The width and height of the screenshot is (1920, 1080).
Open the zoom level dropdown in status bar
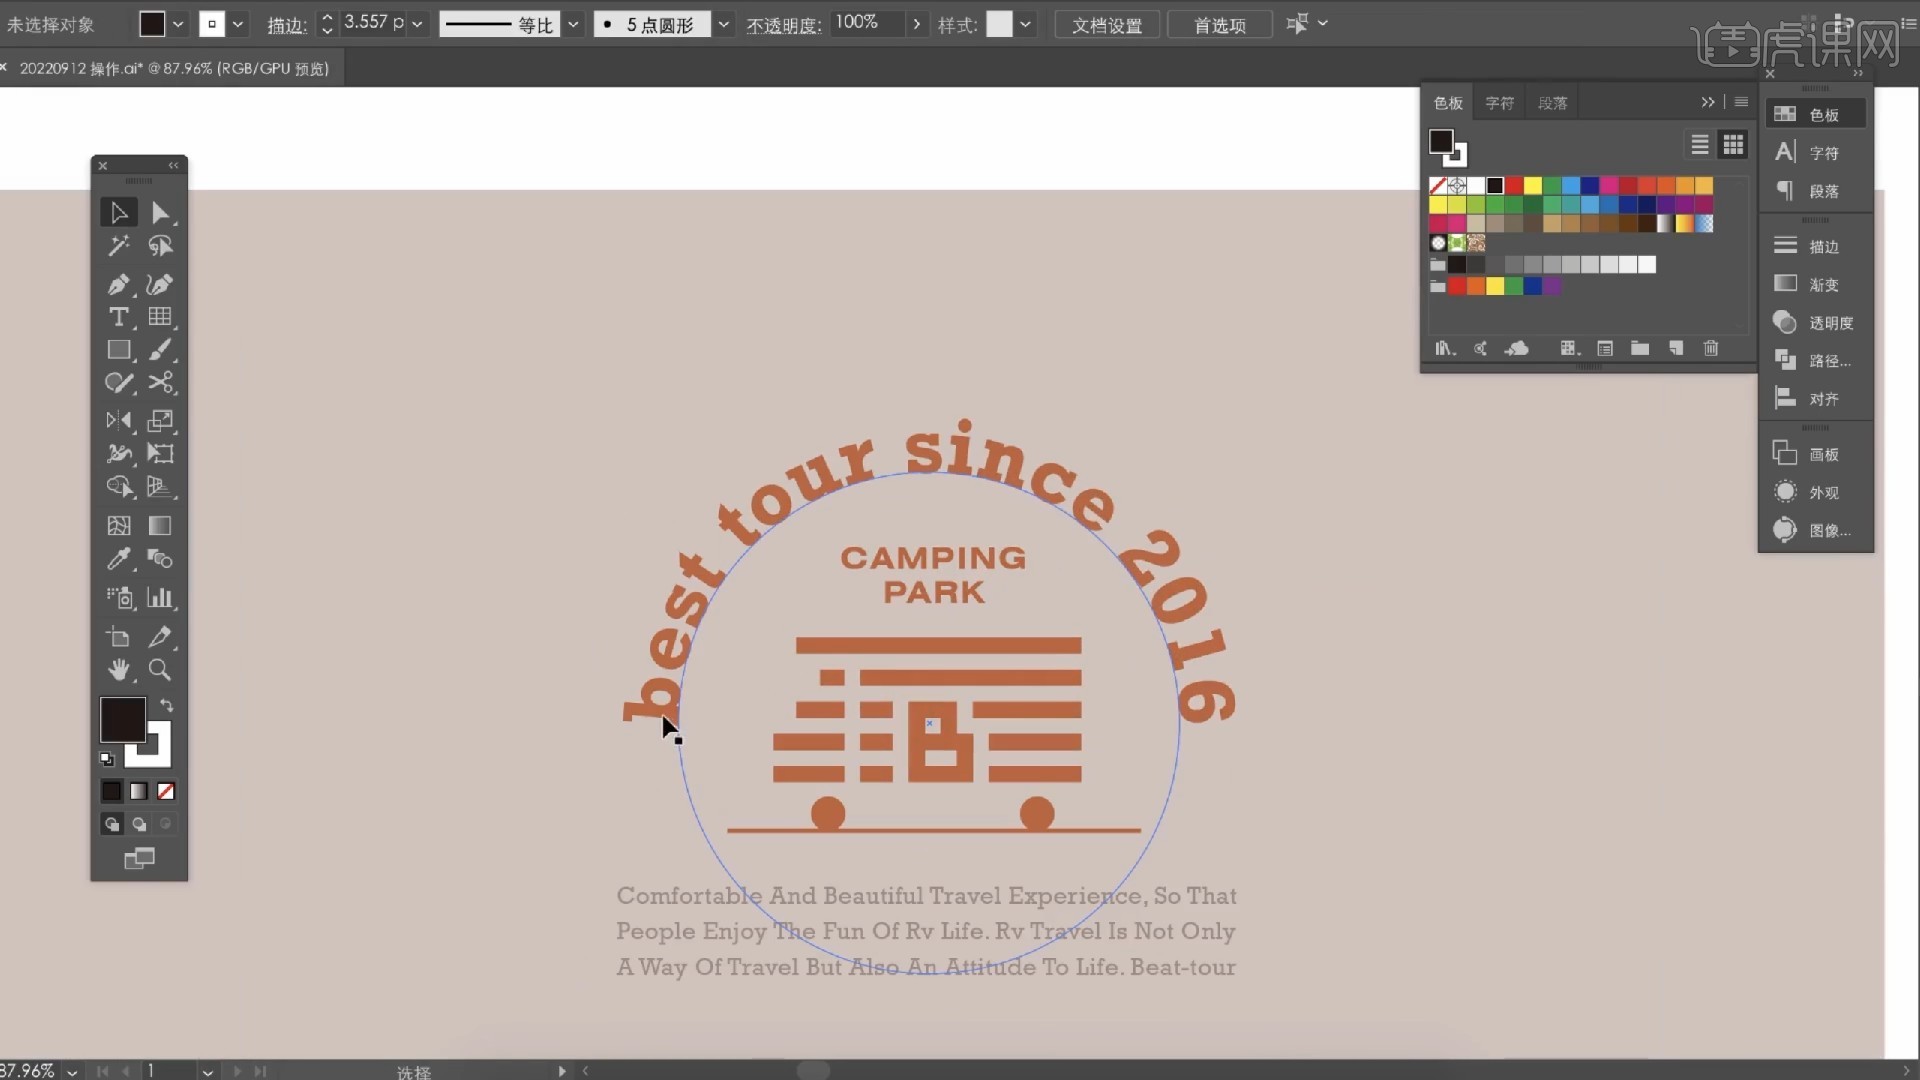72,1071
